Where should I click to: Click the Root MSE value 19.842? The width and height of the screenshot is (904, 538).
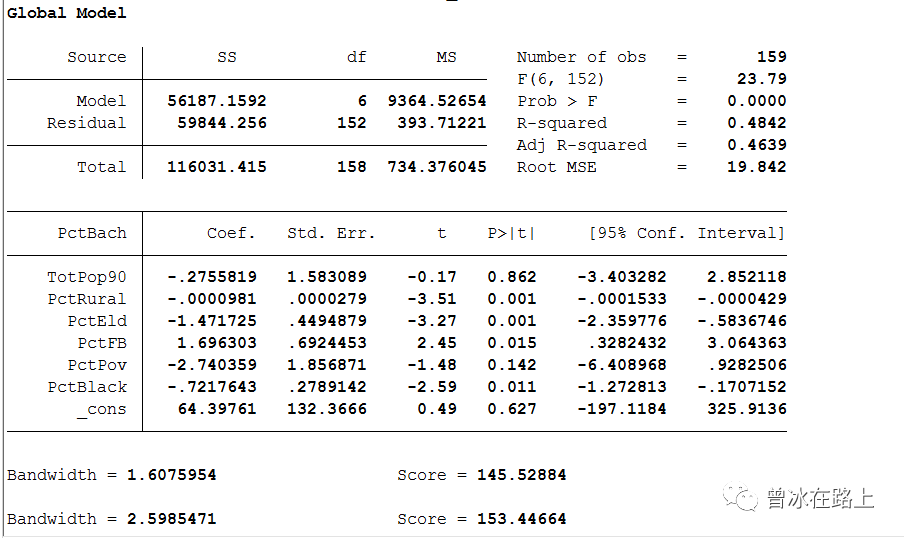756,167
